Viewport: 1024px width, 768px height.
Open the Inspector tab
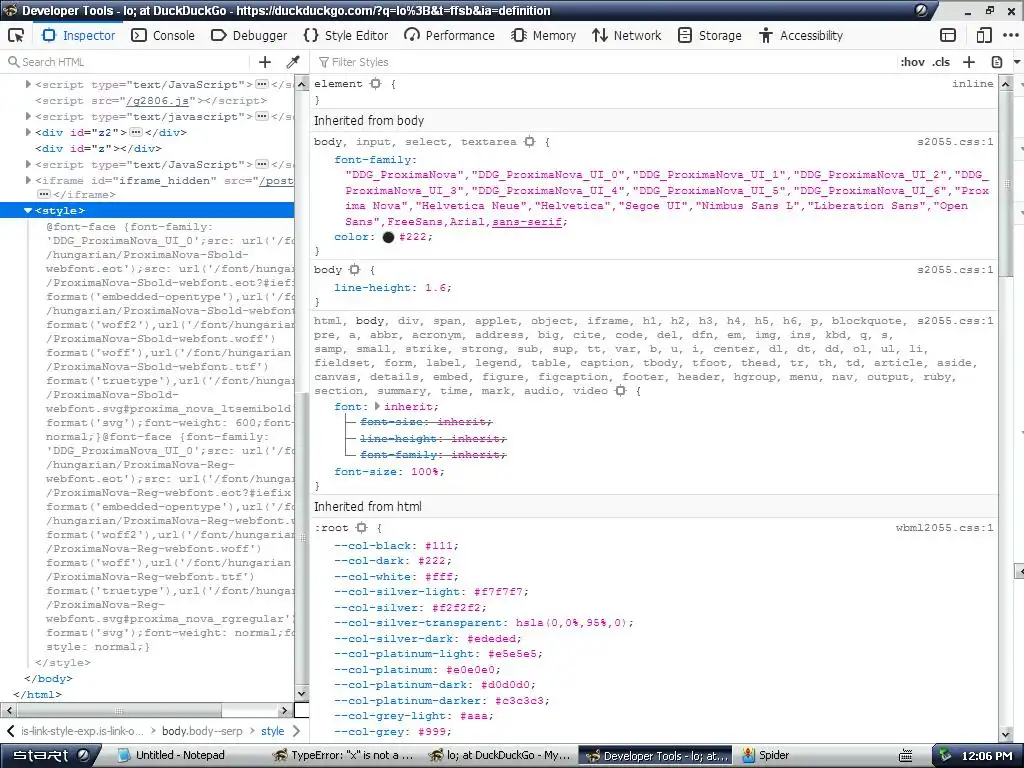[x=78, y=35]
